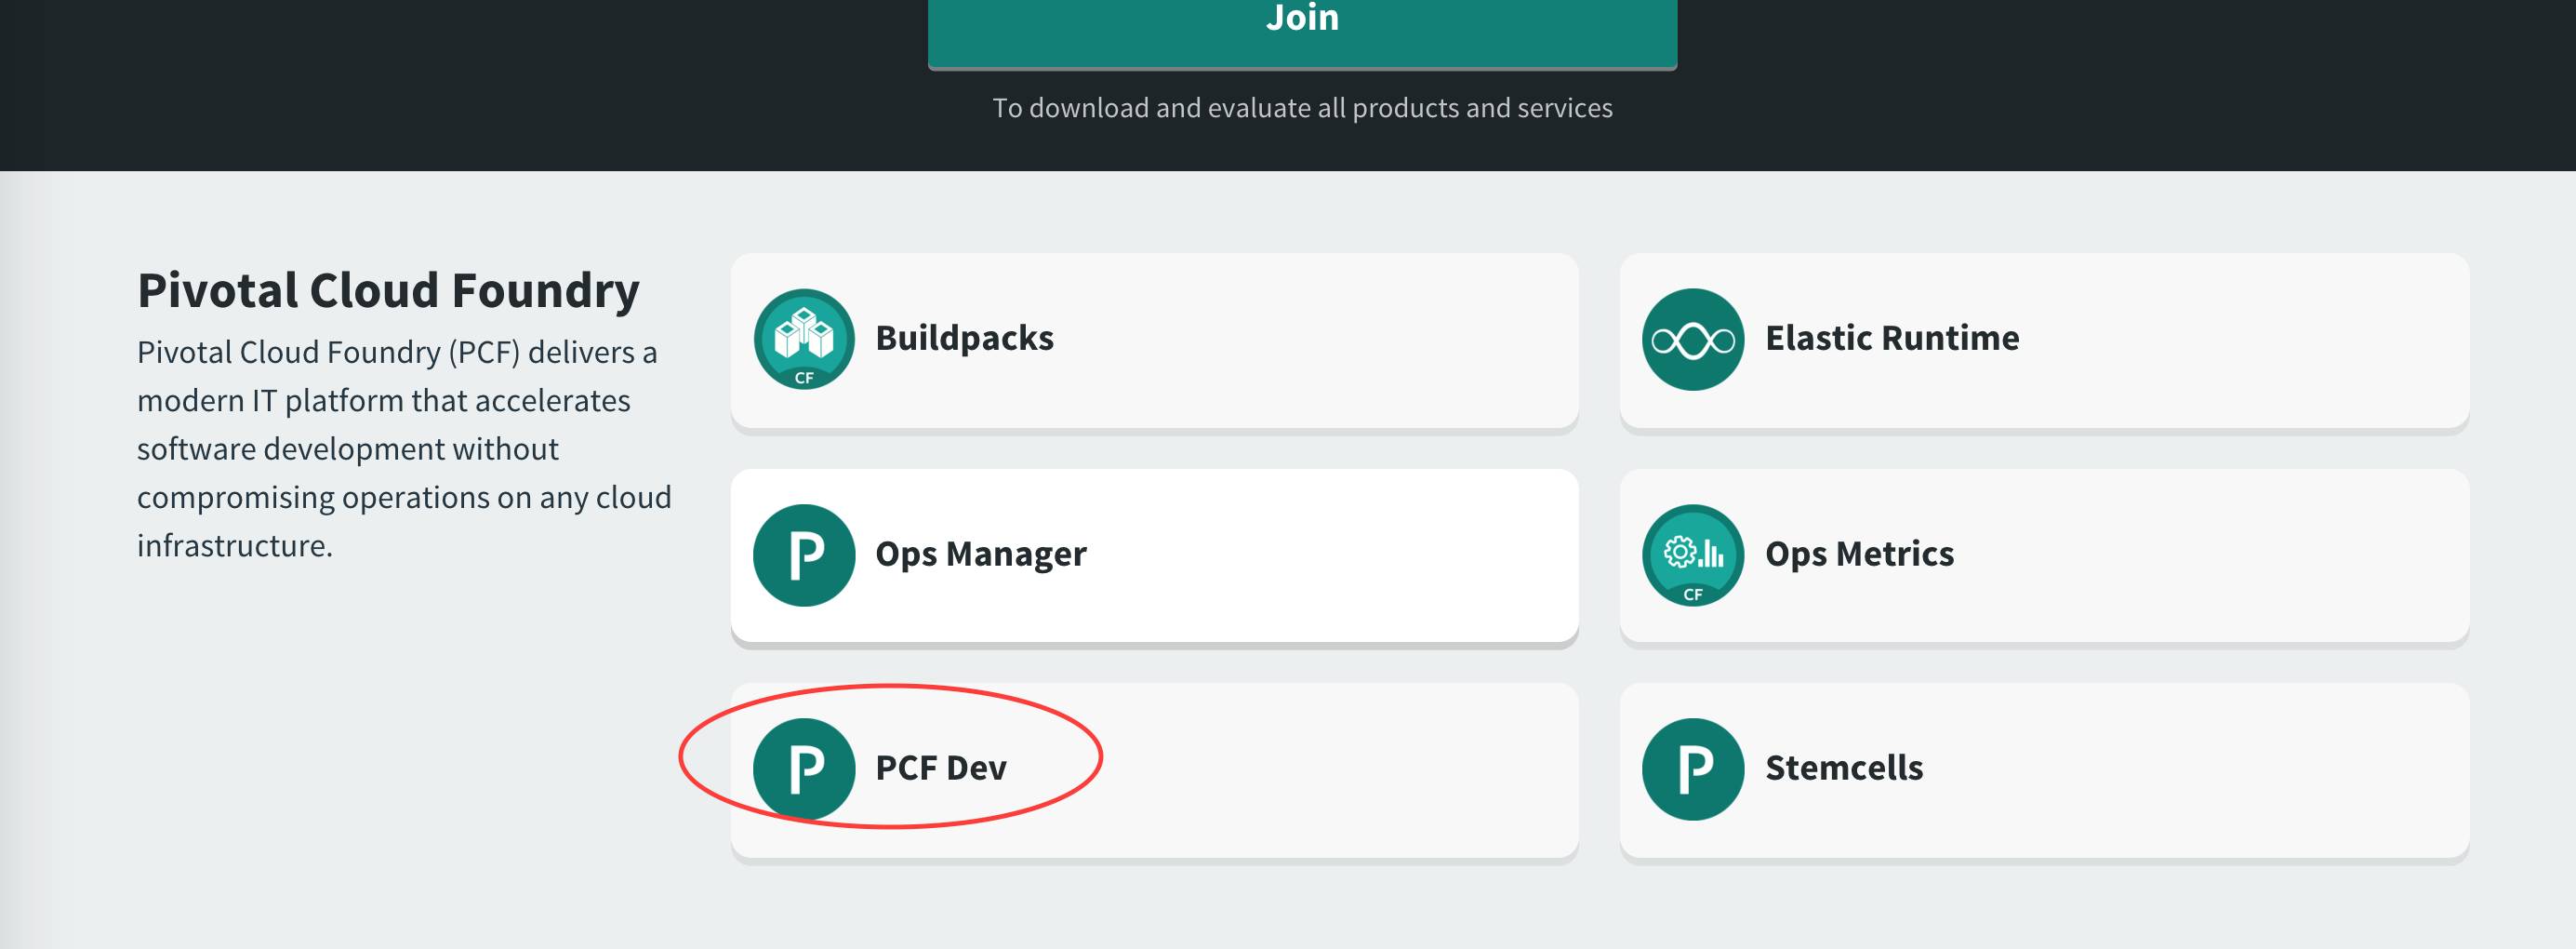This screenshot has height=949, width=2576.
Task: Open the Elastic Runtime product link text
Action: (x=1892, y=338)
